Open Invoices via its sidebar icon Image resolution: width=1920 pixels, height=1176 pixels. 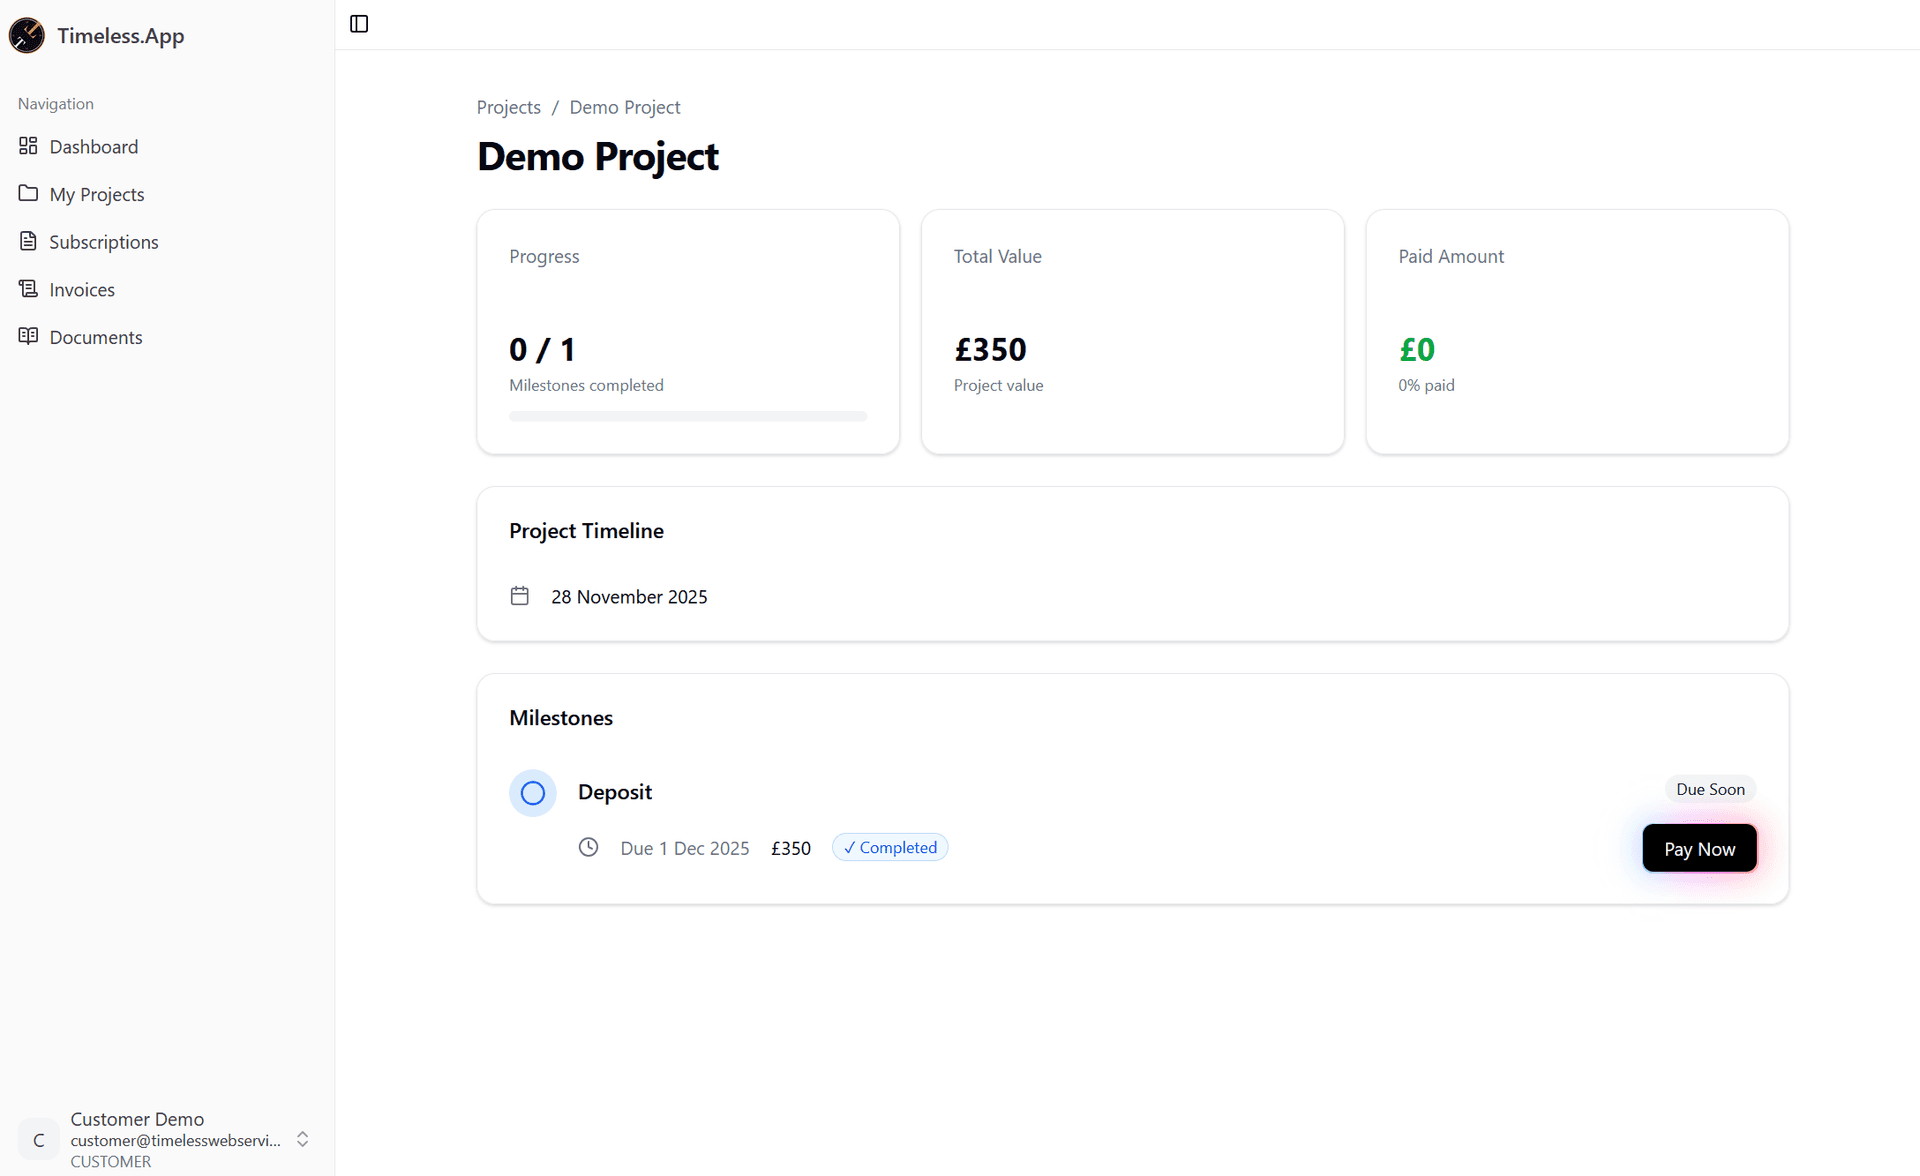coord(29,289)
